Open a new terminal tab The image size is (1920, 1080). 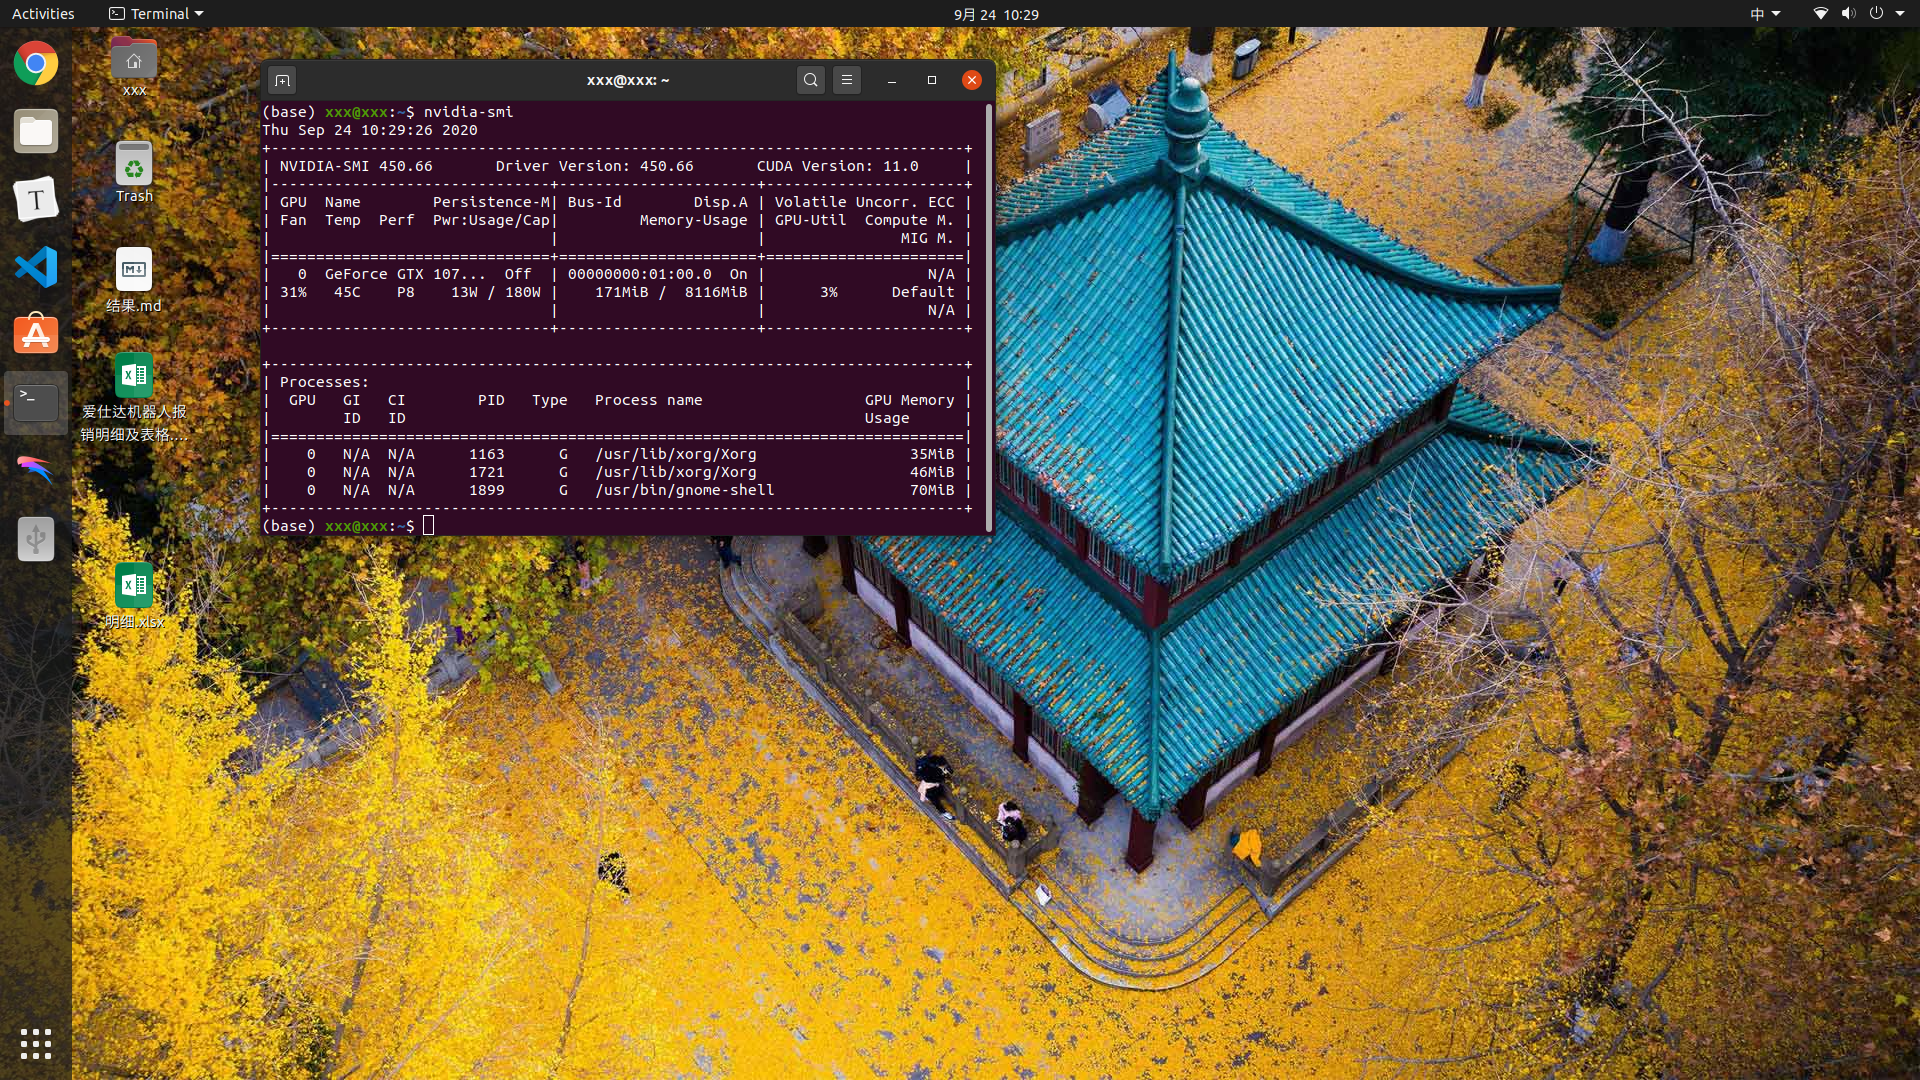pos(282,80)
